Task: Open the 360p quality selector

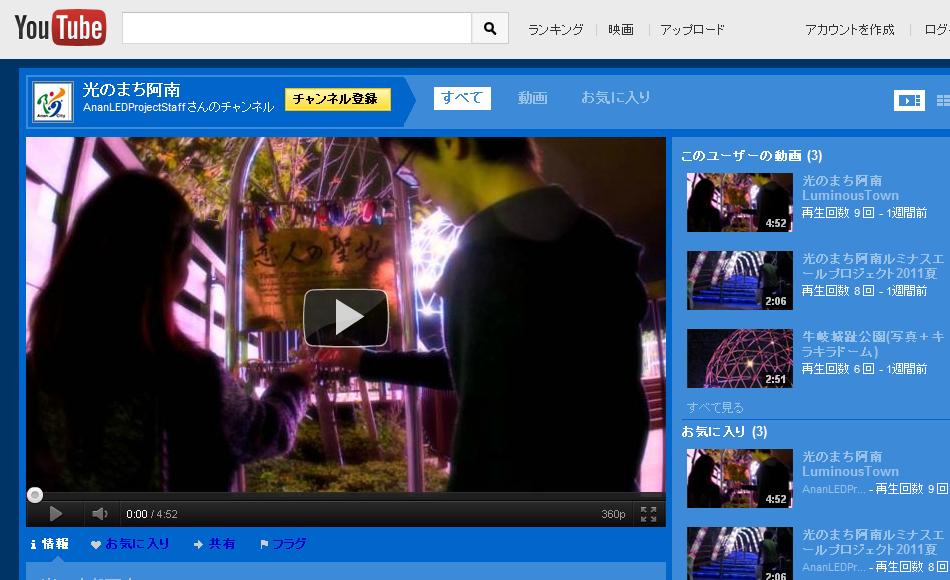Action: (613, 514)
